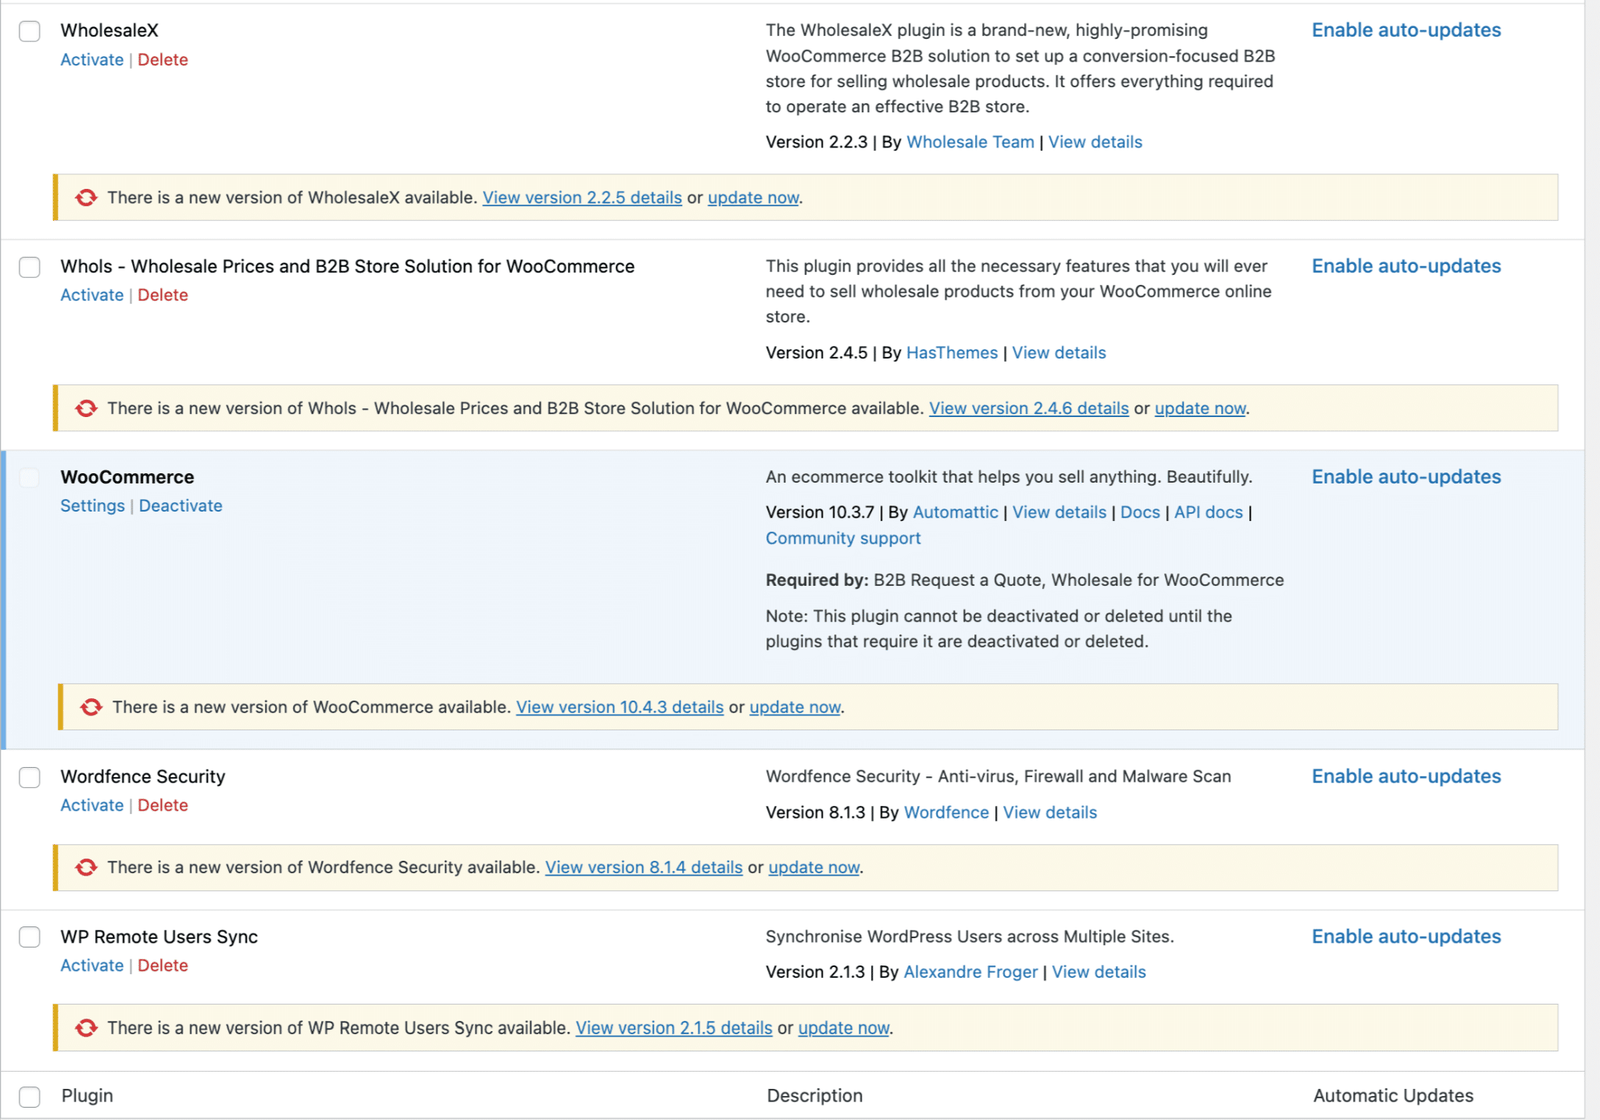1600x1120 pixels.
Task: View details for WooCommerce version 10.3.7
Action: point(1059,512)
